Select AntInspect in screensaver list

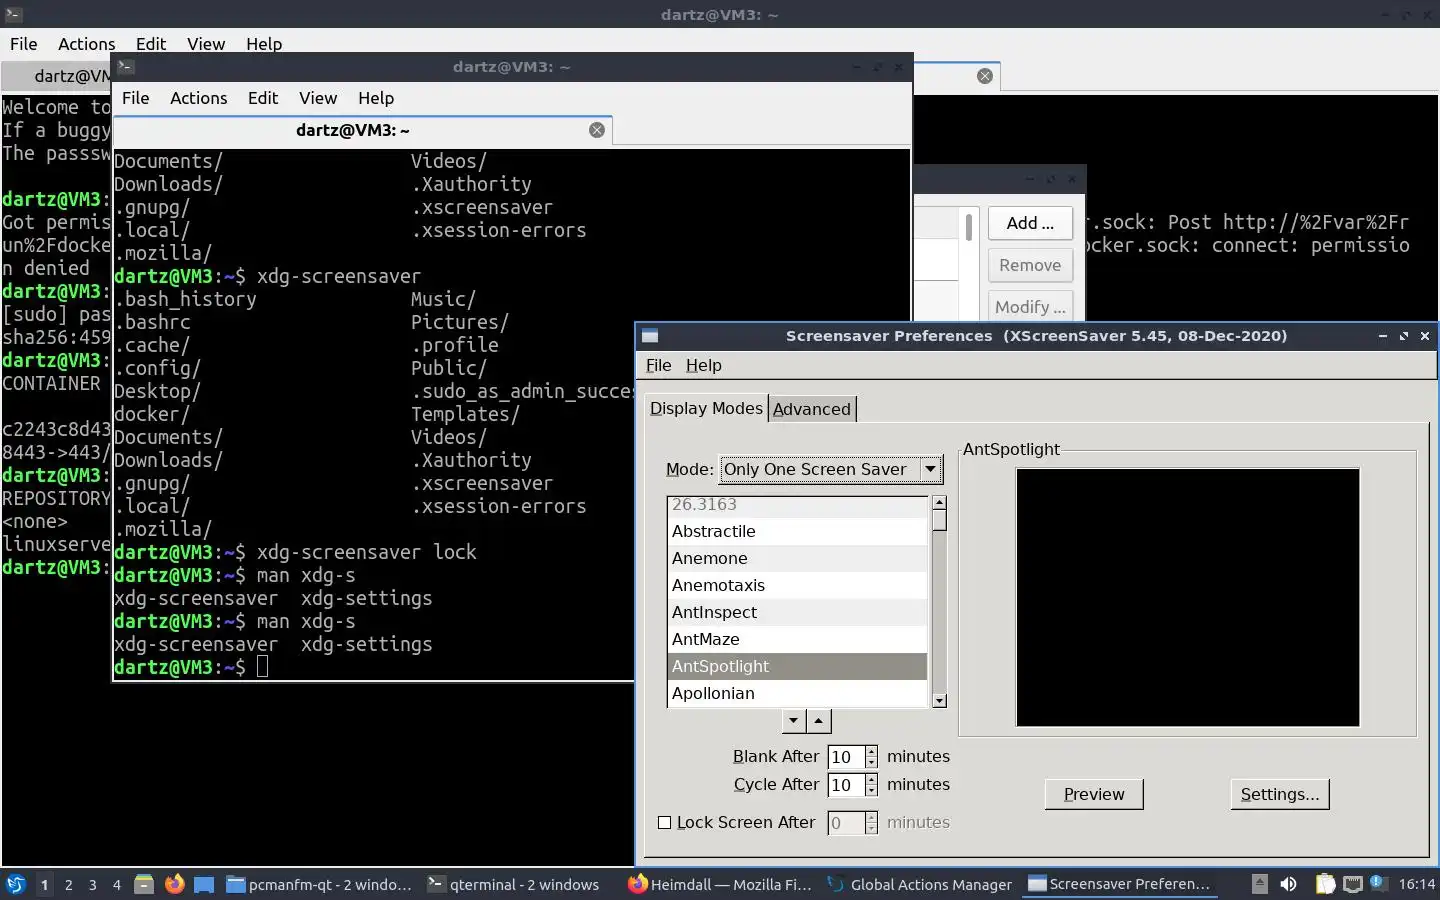click(x=797, y=612)
